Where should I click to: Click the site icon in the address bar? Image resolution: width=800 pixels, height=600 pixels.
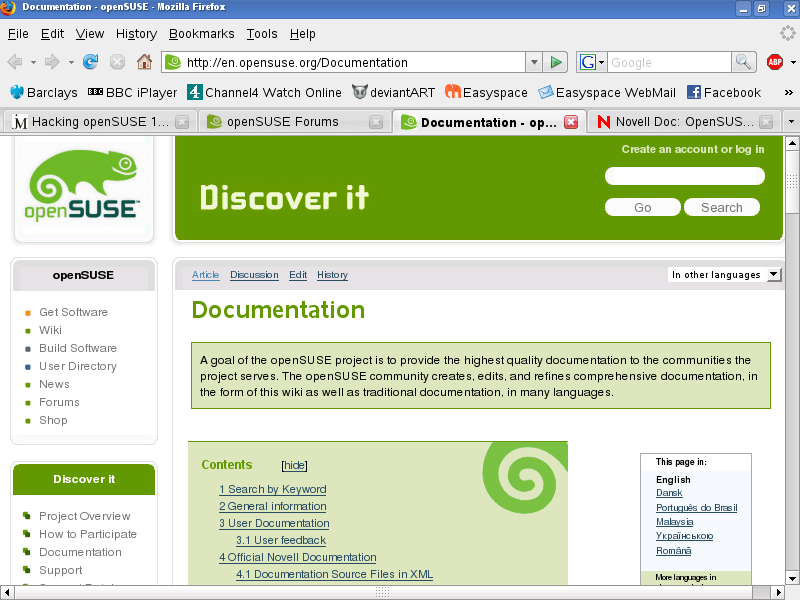(173, 62)
